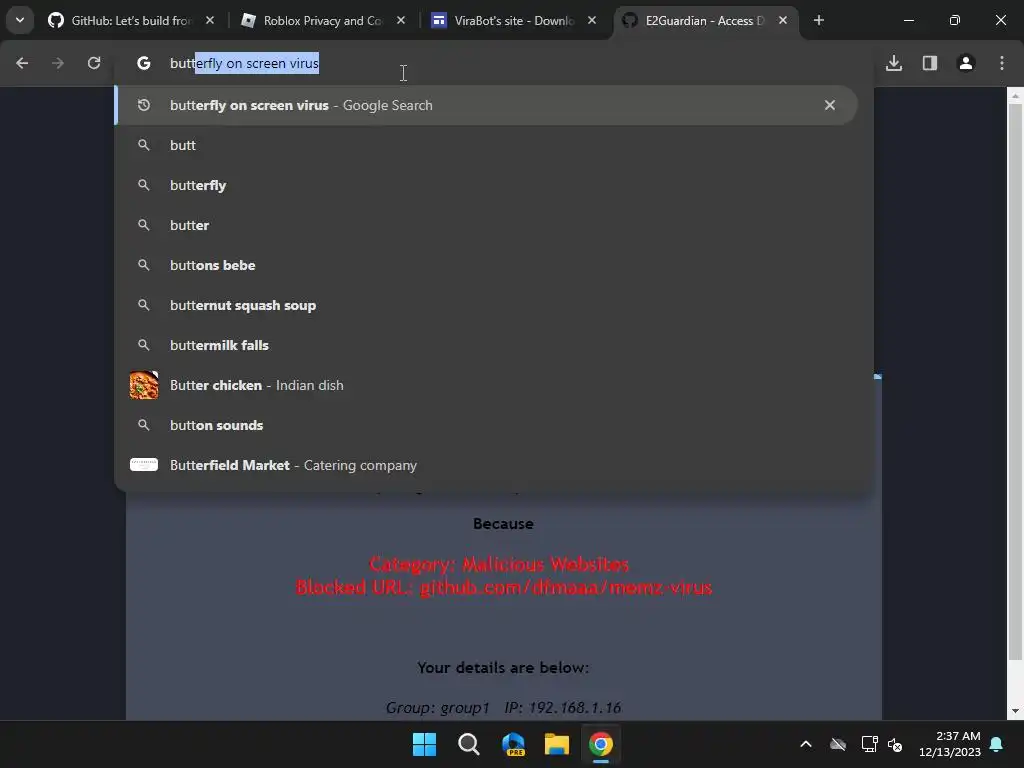This screenshot has height=768, width=1024.
Task: Open the profile avatar menu
Action: (966, 63)
